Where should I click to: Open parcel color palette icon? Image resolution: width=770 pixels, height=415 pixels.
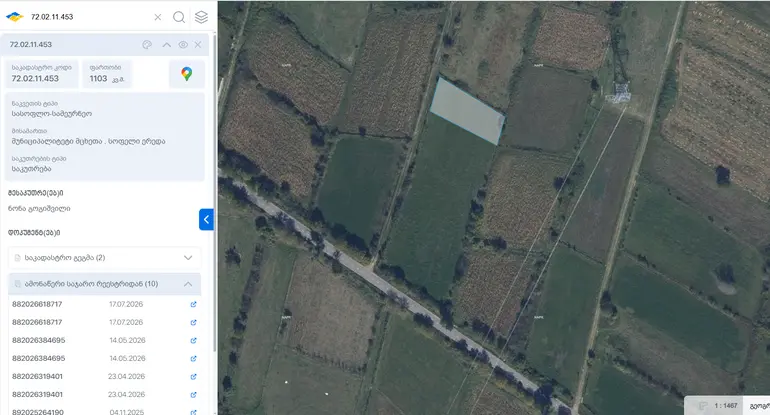[x=147, y=45]
